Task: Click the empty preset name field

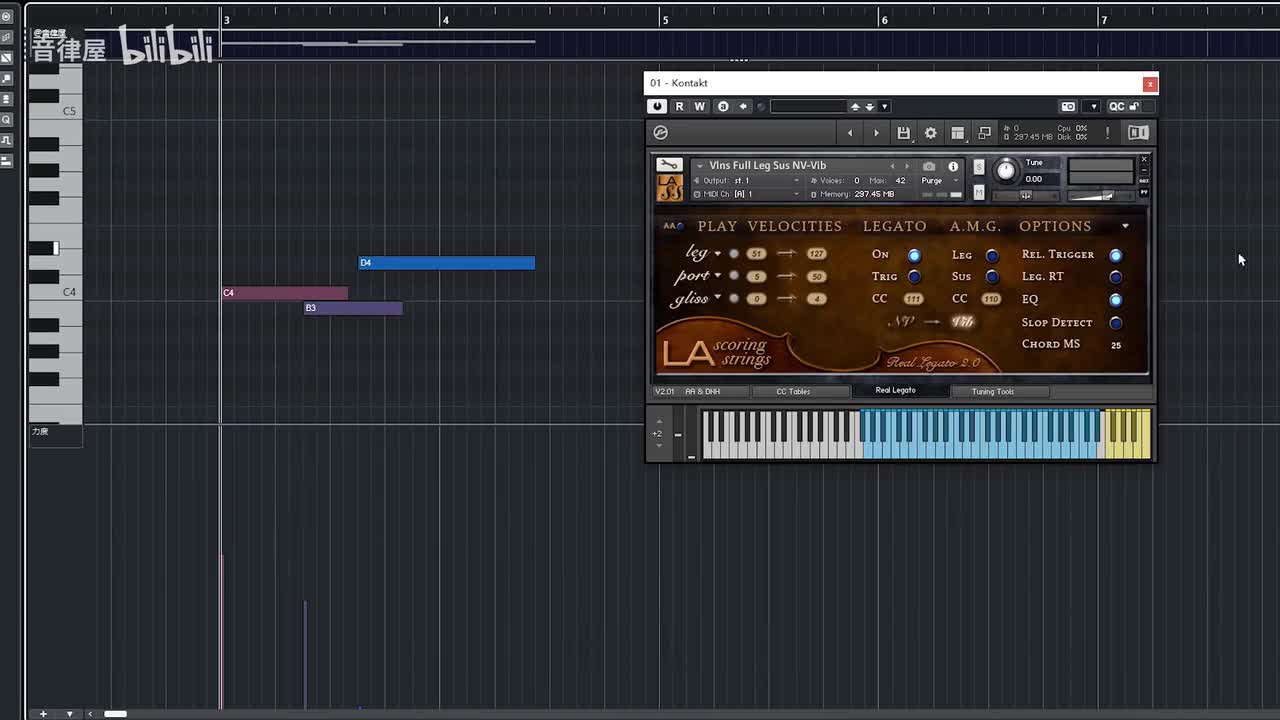Action: [808, 107]
